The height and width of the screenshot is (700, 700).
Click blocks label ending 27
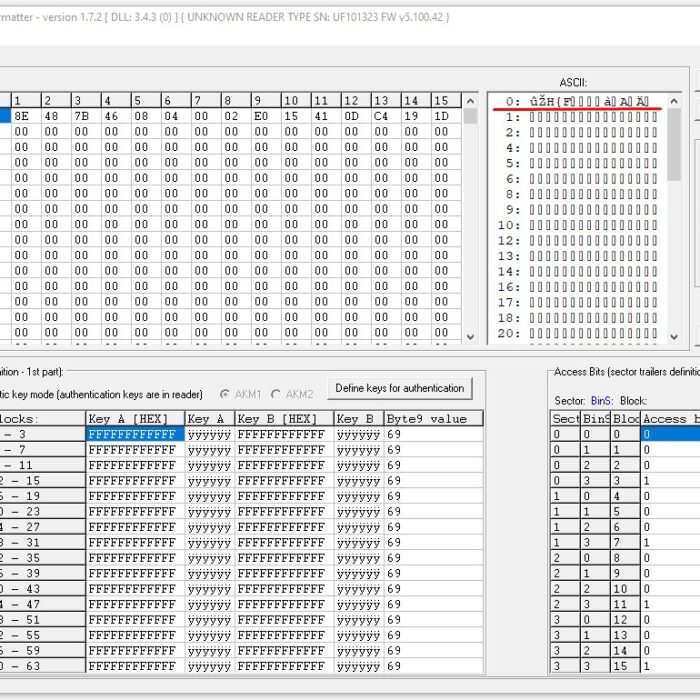point(42,527)
